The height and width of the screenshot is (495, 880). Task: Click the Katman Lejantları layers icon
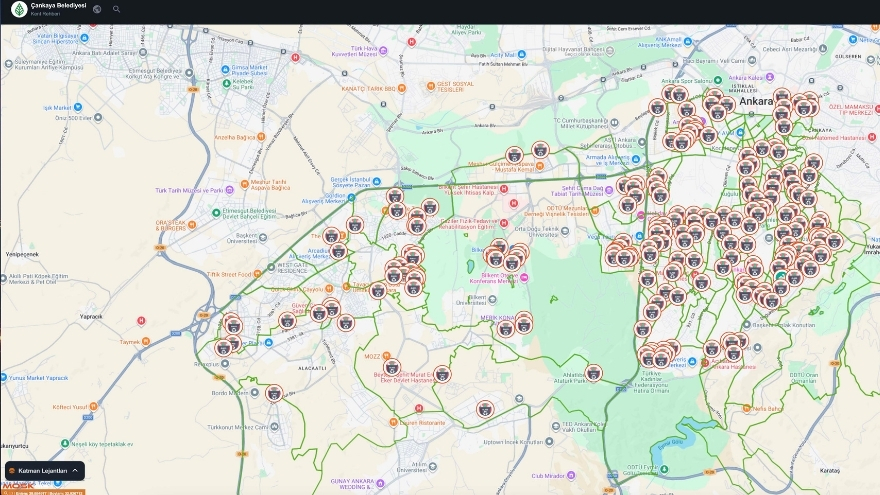[x=12, y=470]
